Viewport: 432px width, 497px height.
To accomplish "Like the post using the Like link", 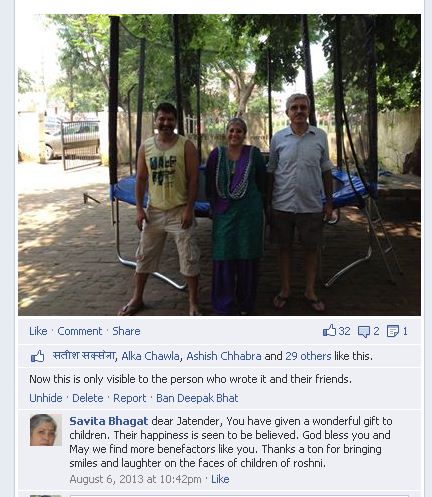I will 38,331.
